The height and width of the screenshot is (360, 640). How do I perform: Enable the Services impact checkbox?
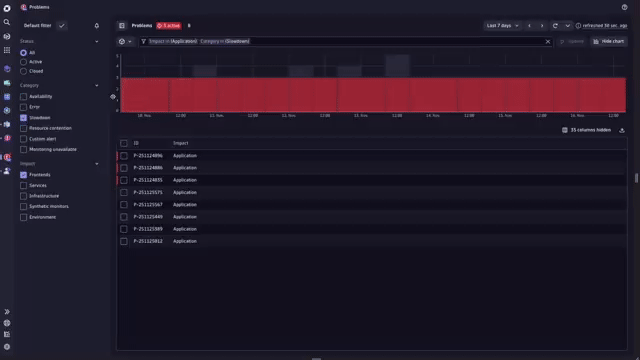23,186
